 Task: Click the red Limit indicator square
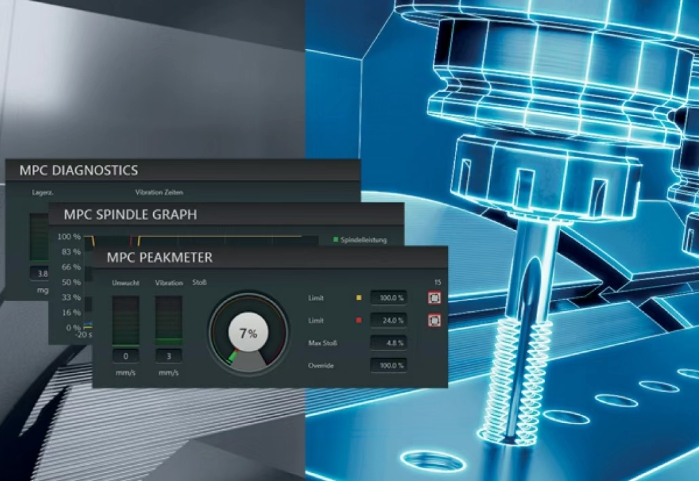pos(359,320)
